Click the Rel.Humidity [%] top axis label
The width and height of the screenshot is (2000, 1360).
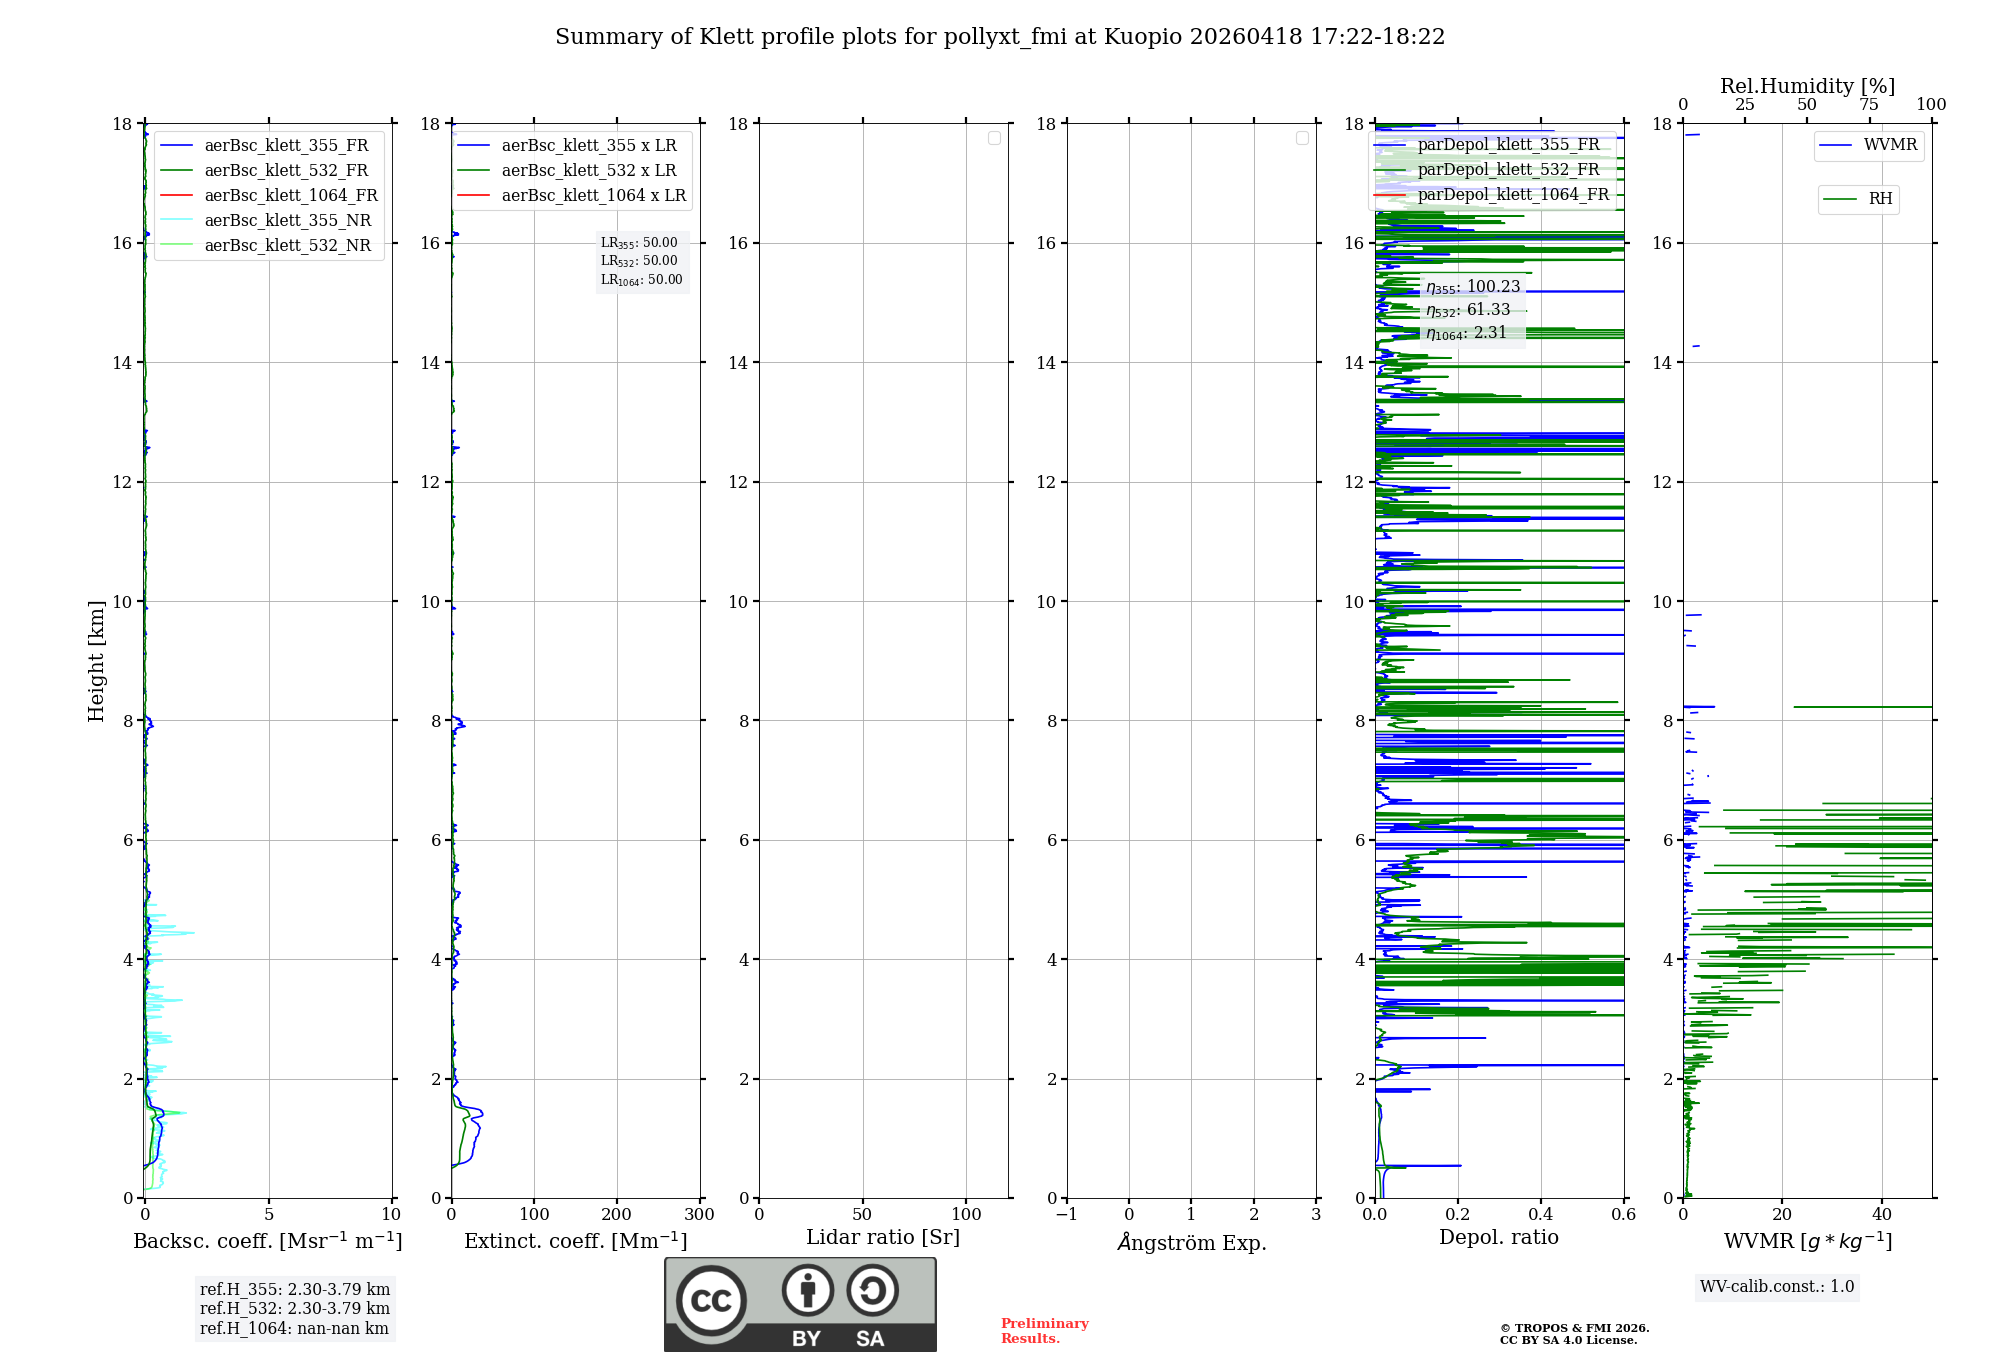[x=1807, y=86]
